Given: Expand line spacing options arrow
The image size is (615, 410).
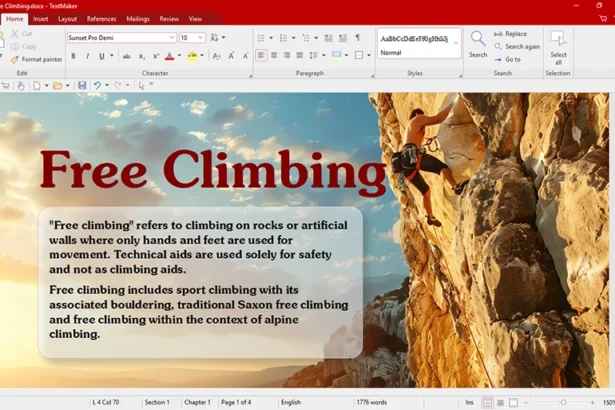Looking at the screenshot, I should [x=324, y=55].
